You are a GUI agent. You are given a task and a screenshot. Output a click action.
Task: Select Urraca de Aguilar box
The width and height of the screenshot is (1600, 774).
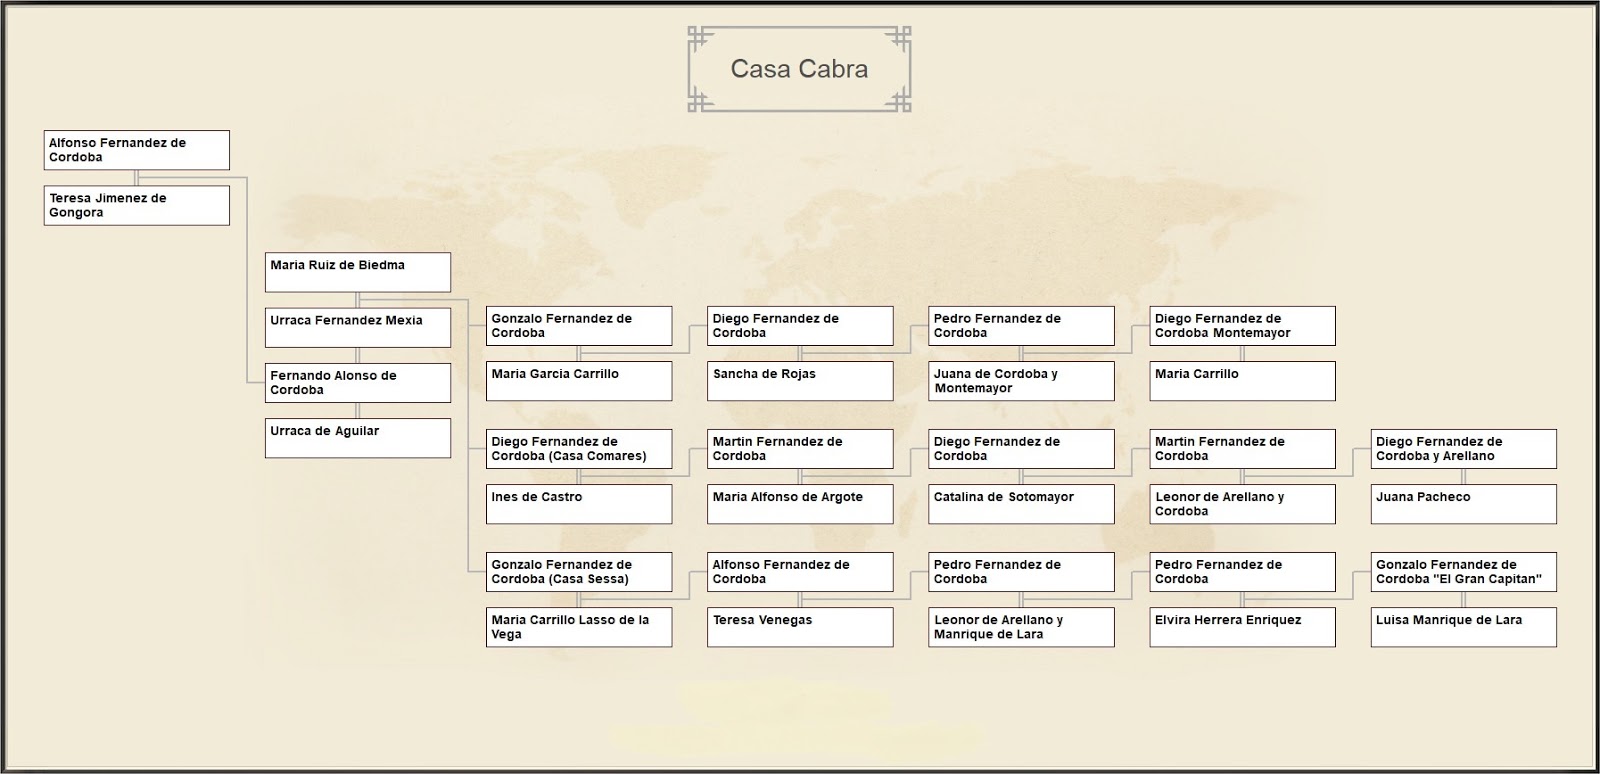pyautogui.click(x=358, y=437)
